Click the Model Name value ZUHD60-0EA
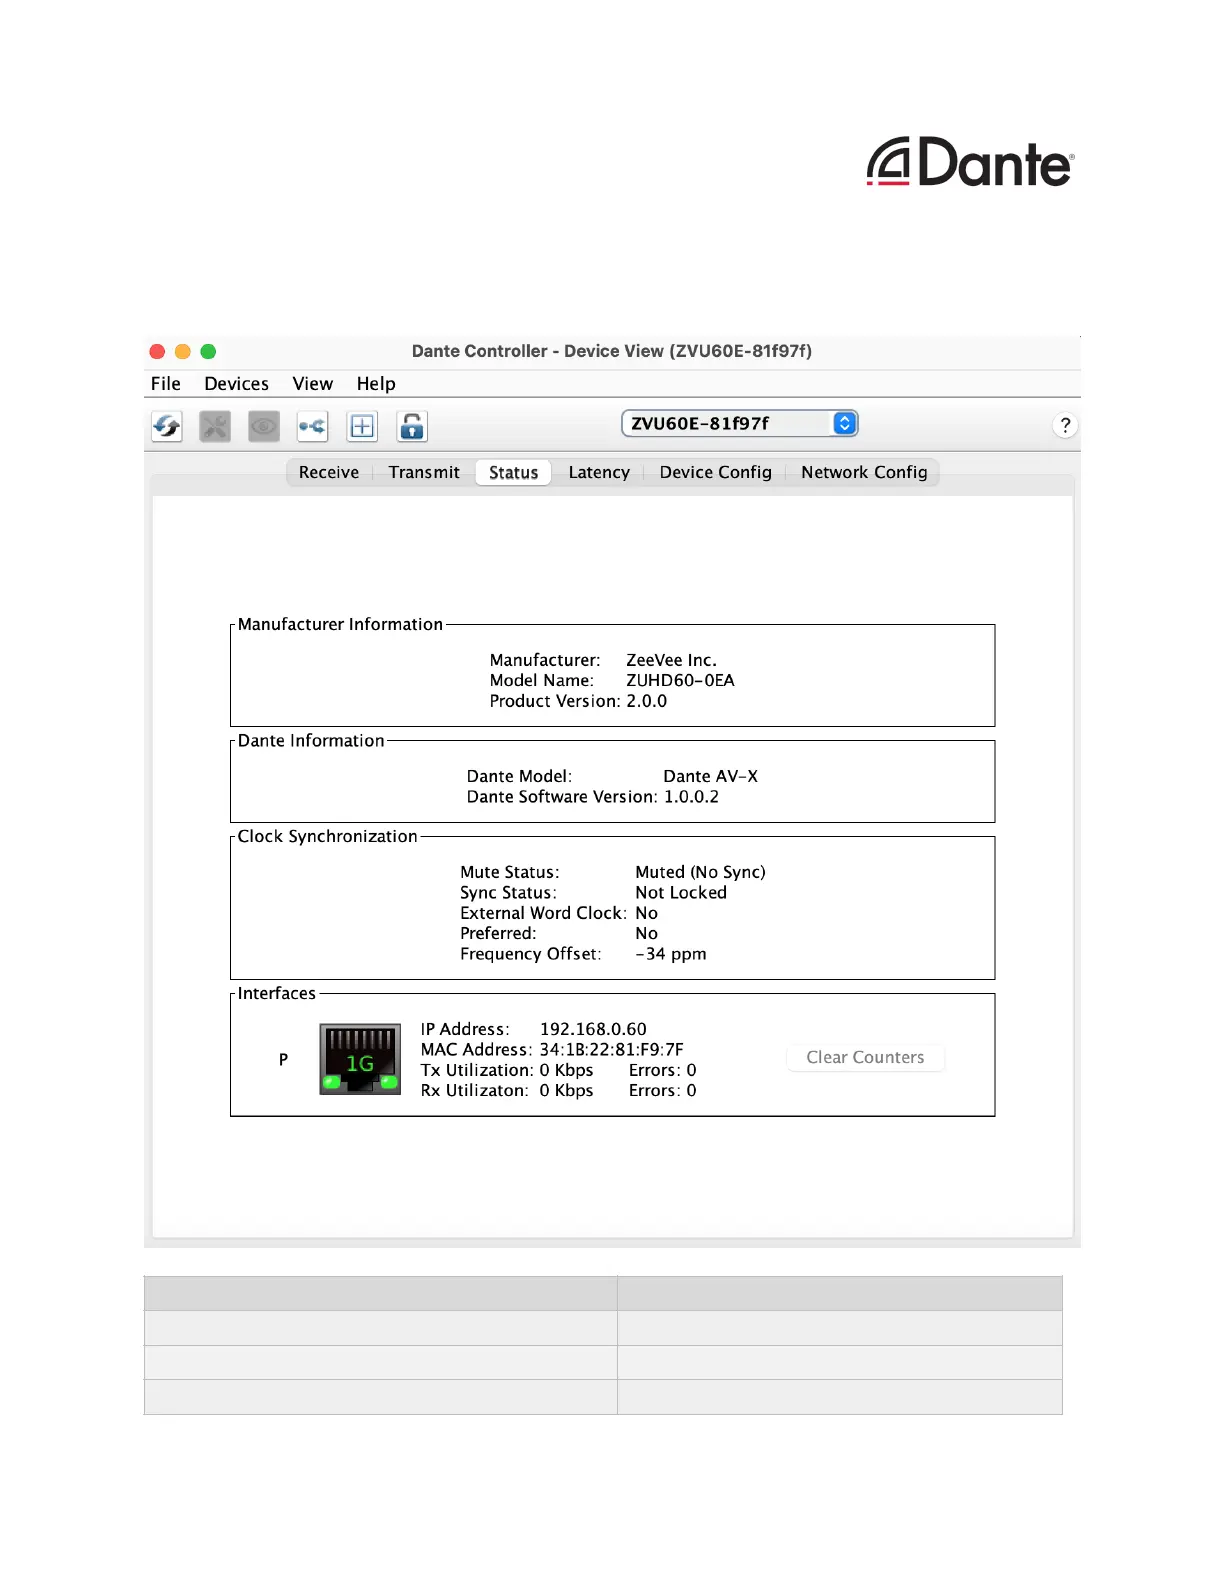This screenshot has height=1584, width=1224. (680, 680)
